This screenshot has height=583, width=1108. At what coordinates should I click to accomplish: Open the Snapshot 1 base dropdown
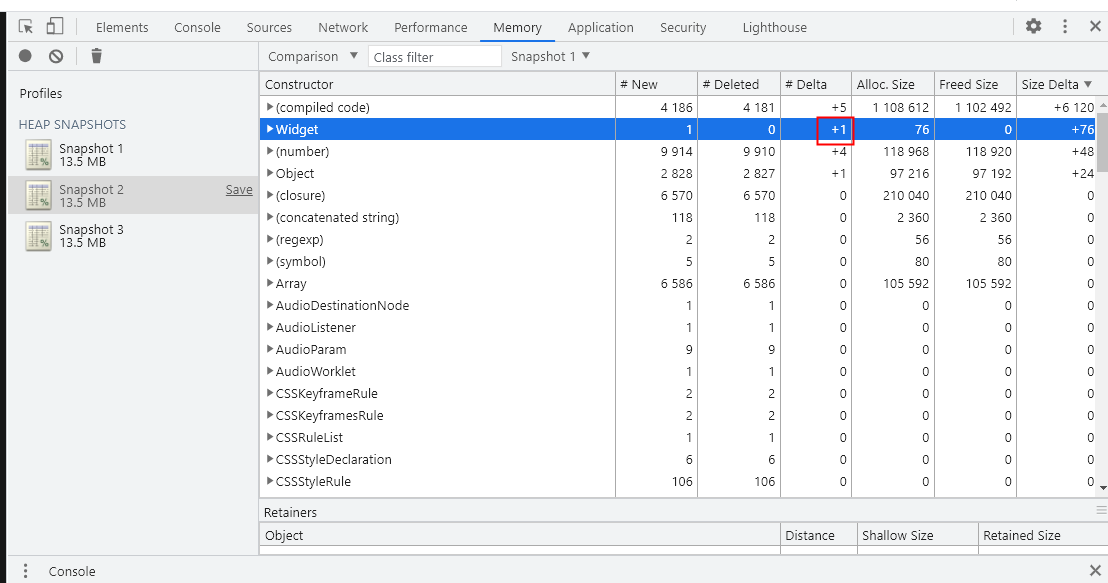pyautogui.click(x=550, y=57)
